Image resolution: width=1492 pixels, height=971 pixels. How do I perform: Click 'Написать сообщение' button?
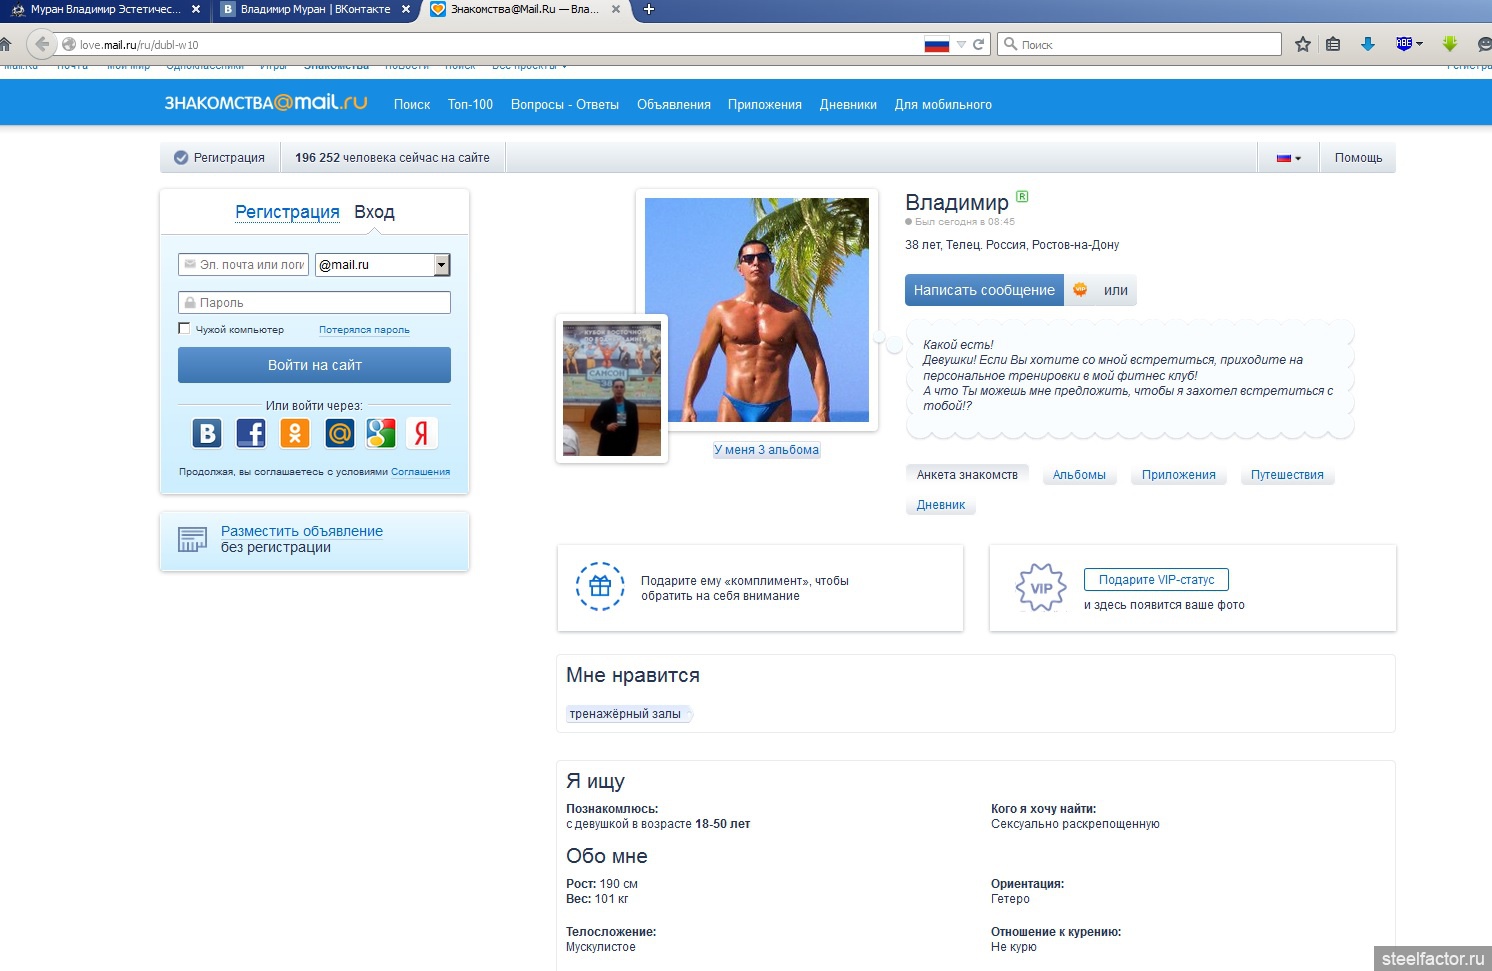click(x=984, y=290)
